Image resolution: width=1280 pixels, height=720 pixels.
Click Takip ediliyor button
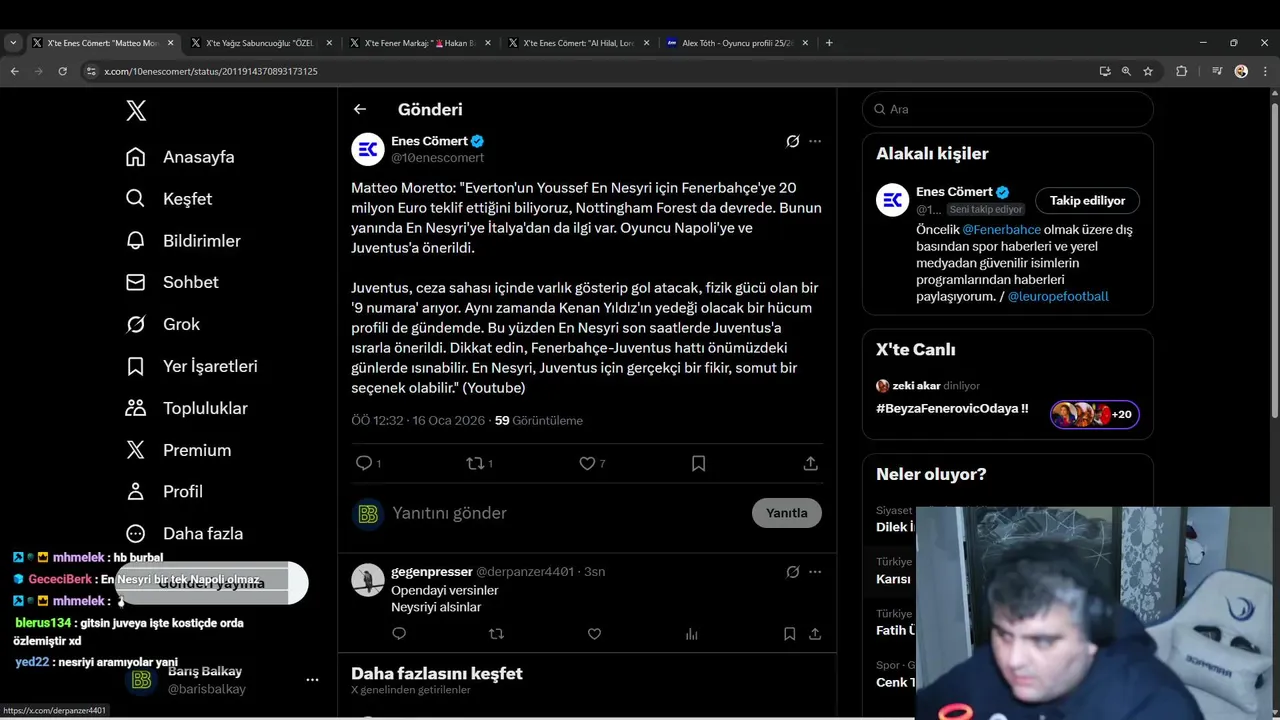(1087, 200)
